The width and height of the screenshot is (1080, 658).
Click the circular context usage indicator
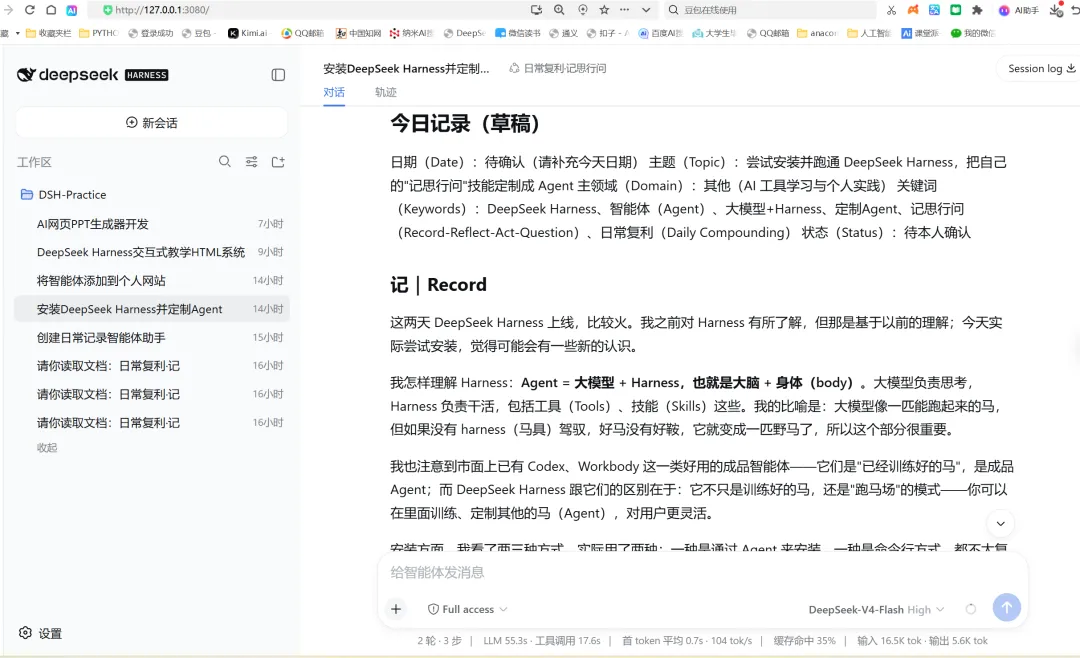tap(970, 609)
